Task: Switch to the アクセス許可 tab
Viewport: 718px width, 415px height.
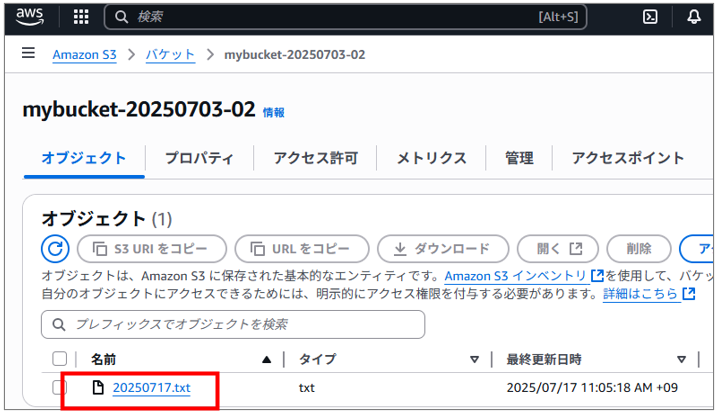Action: coord(315,158)
